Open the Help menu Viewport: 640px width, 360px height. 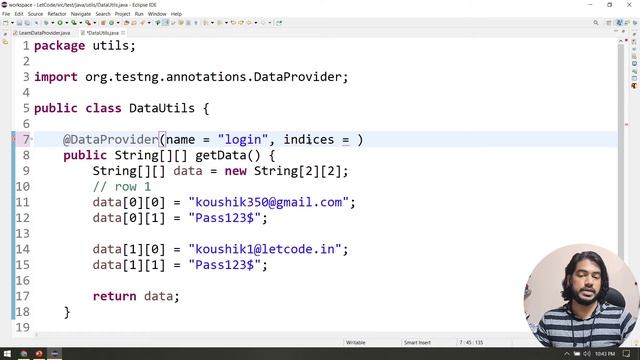[x=176, y=14]
